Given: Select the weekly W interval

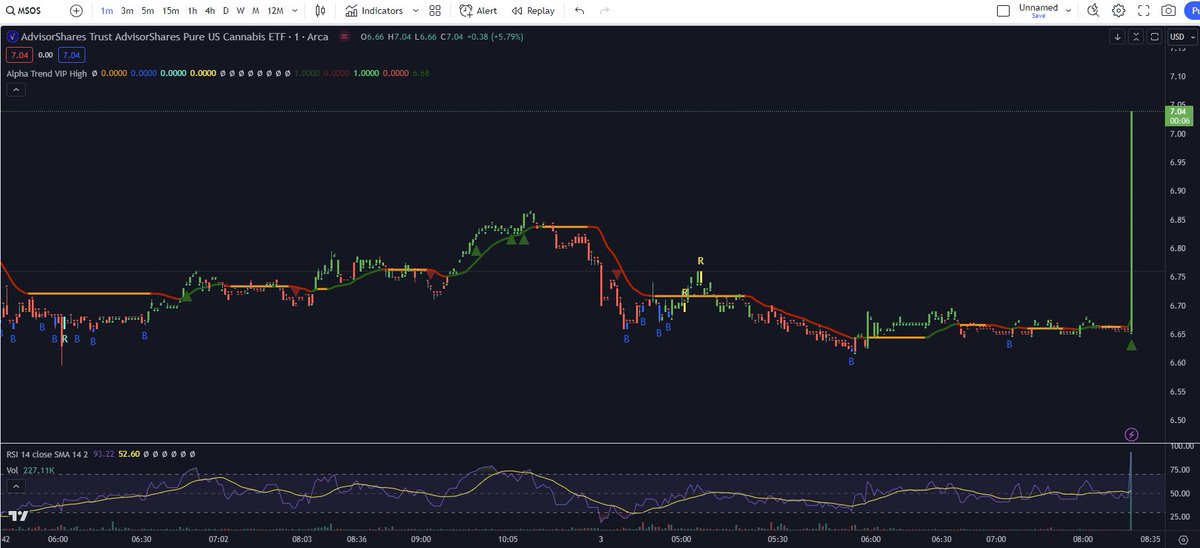Looking at the screenshot, I should [240, 11].
